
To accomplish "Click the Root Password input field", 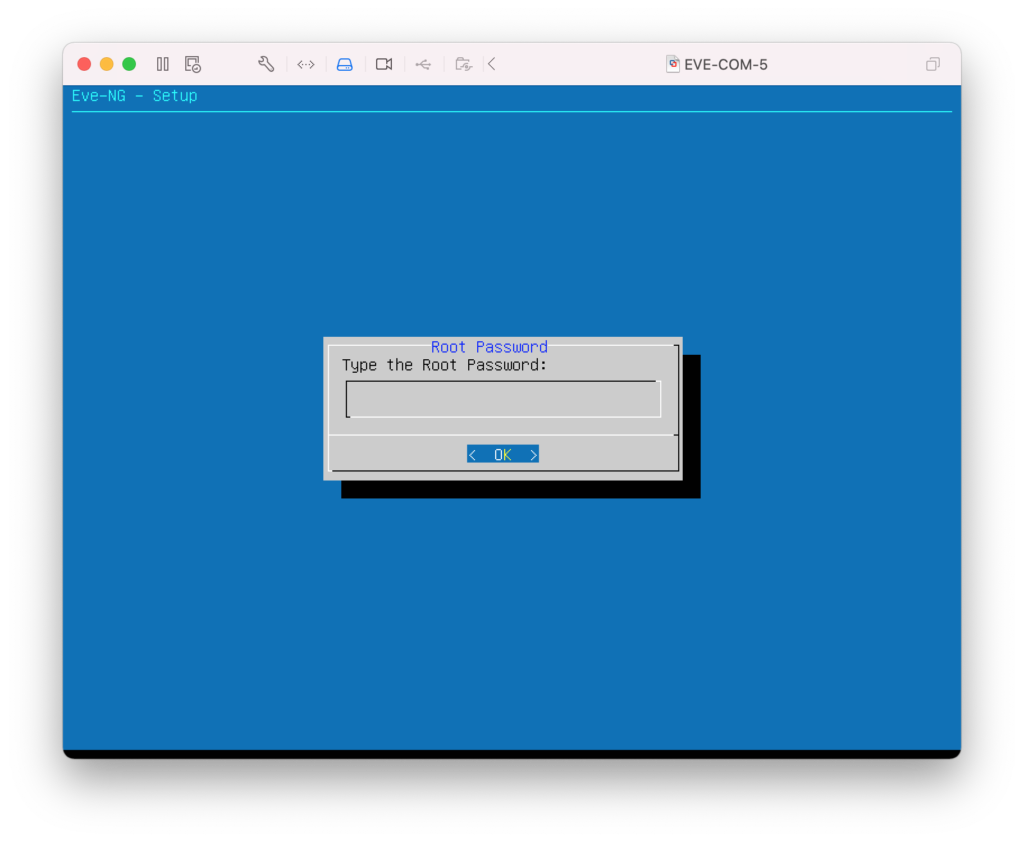I will pos(503,399).
